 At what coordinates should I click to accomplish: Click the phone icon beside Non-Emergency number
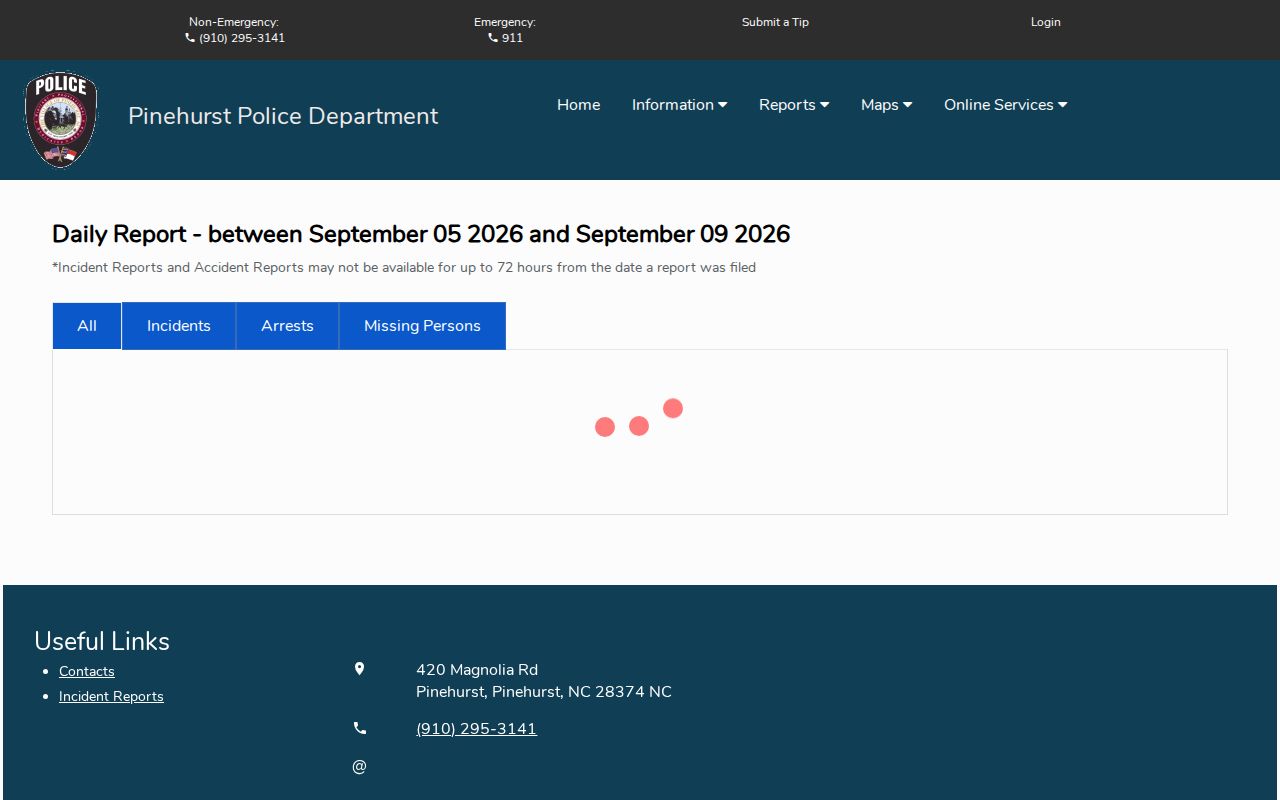coord(190,38)
